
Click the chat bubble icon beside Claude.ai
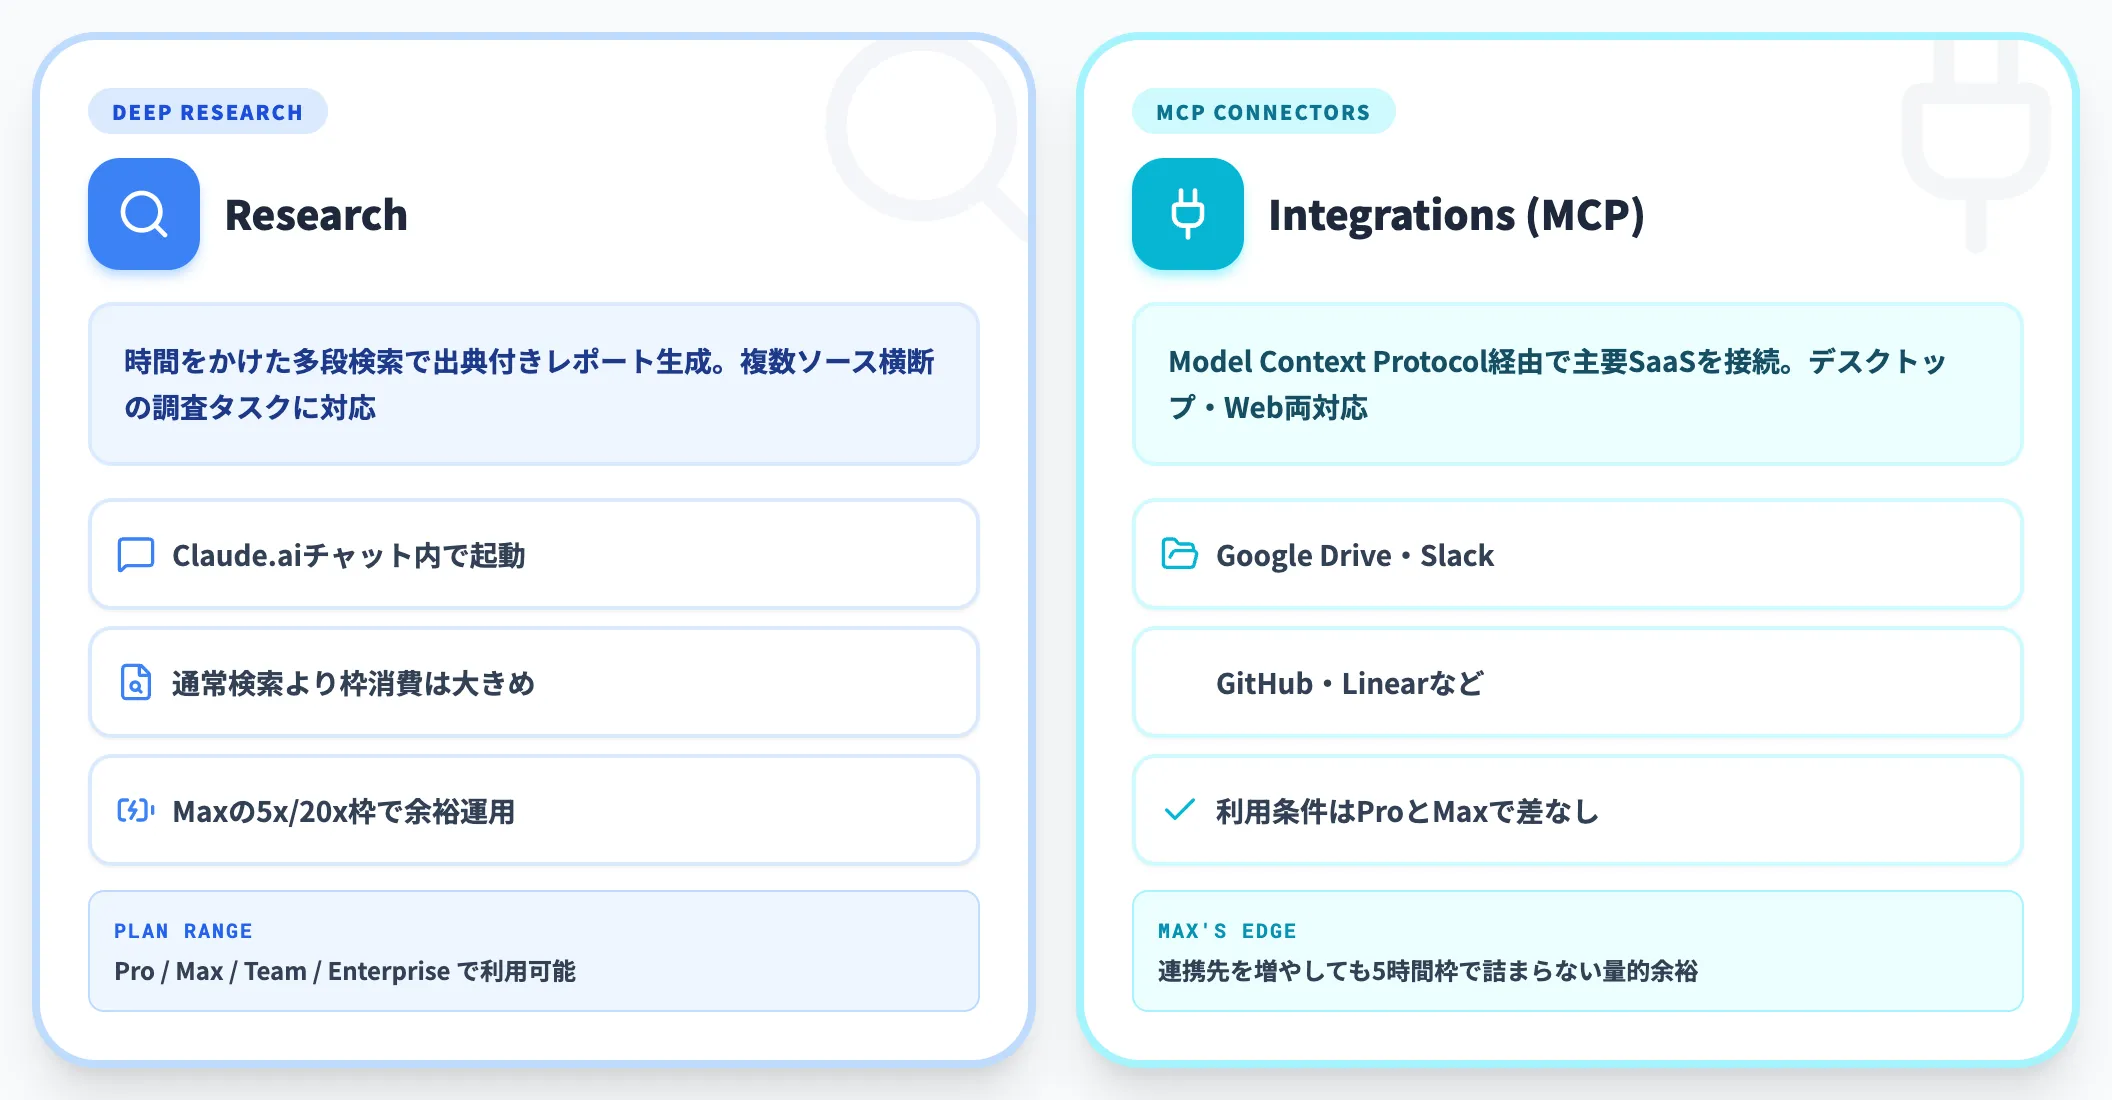pos(136,554)
